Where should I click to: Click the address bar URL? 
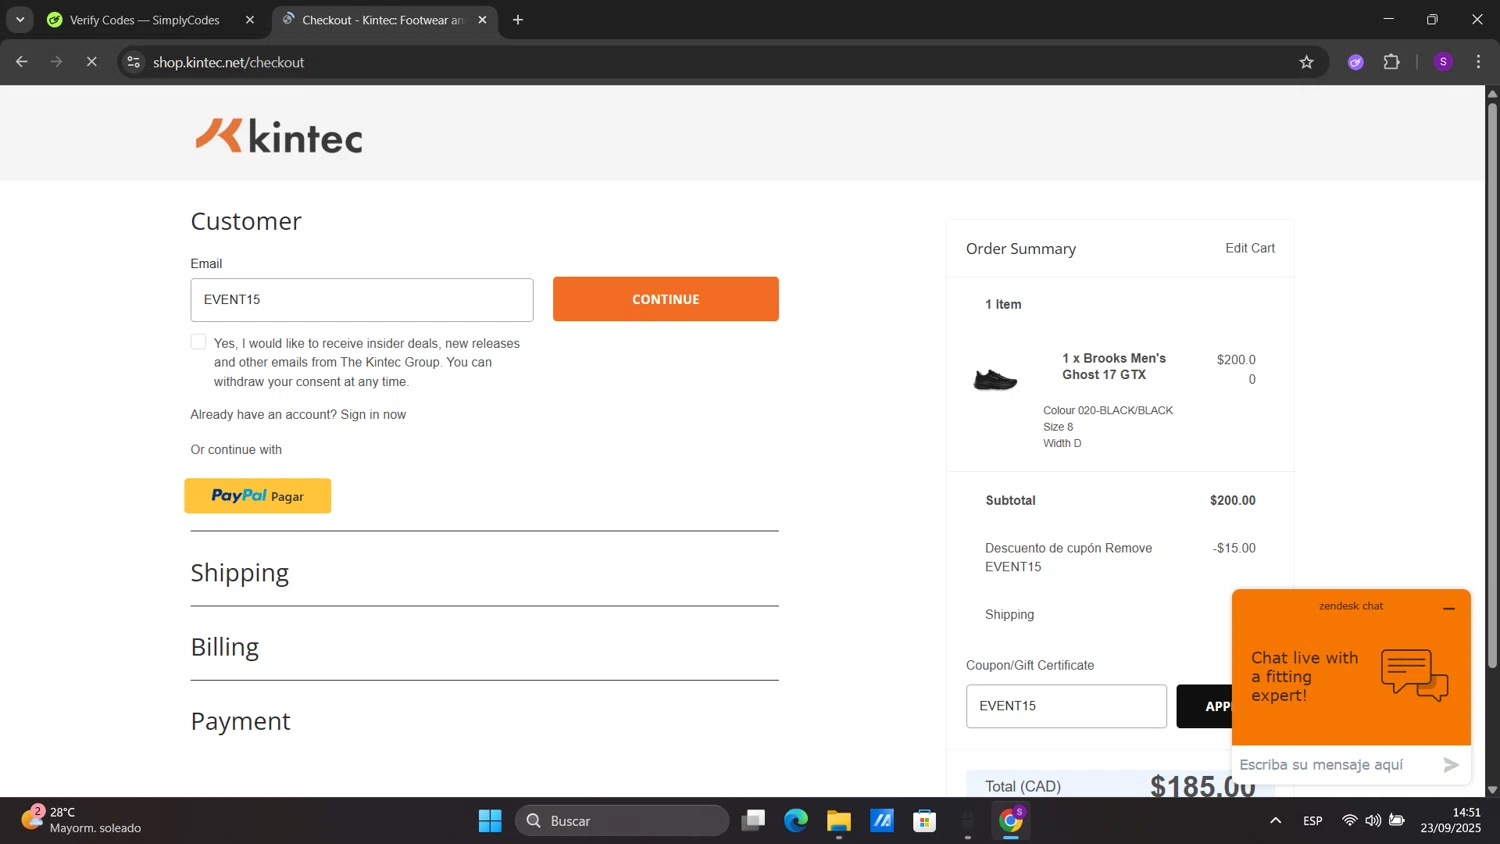(x=229, y=62)
